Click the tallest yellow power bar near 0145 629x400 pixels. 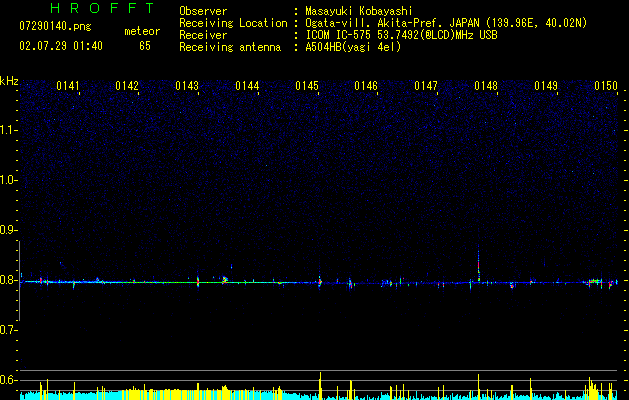(320, 386)
